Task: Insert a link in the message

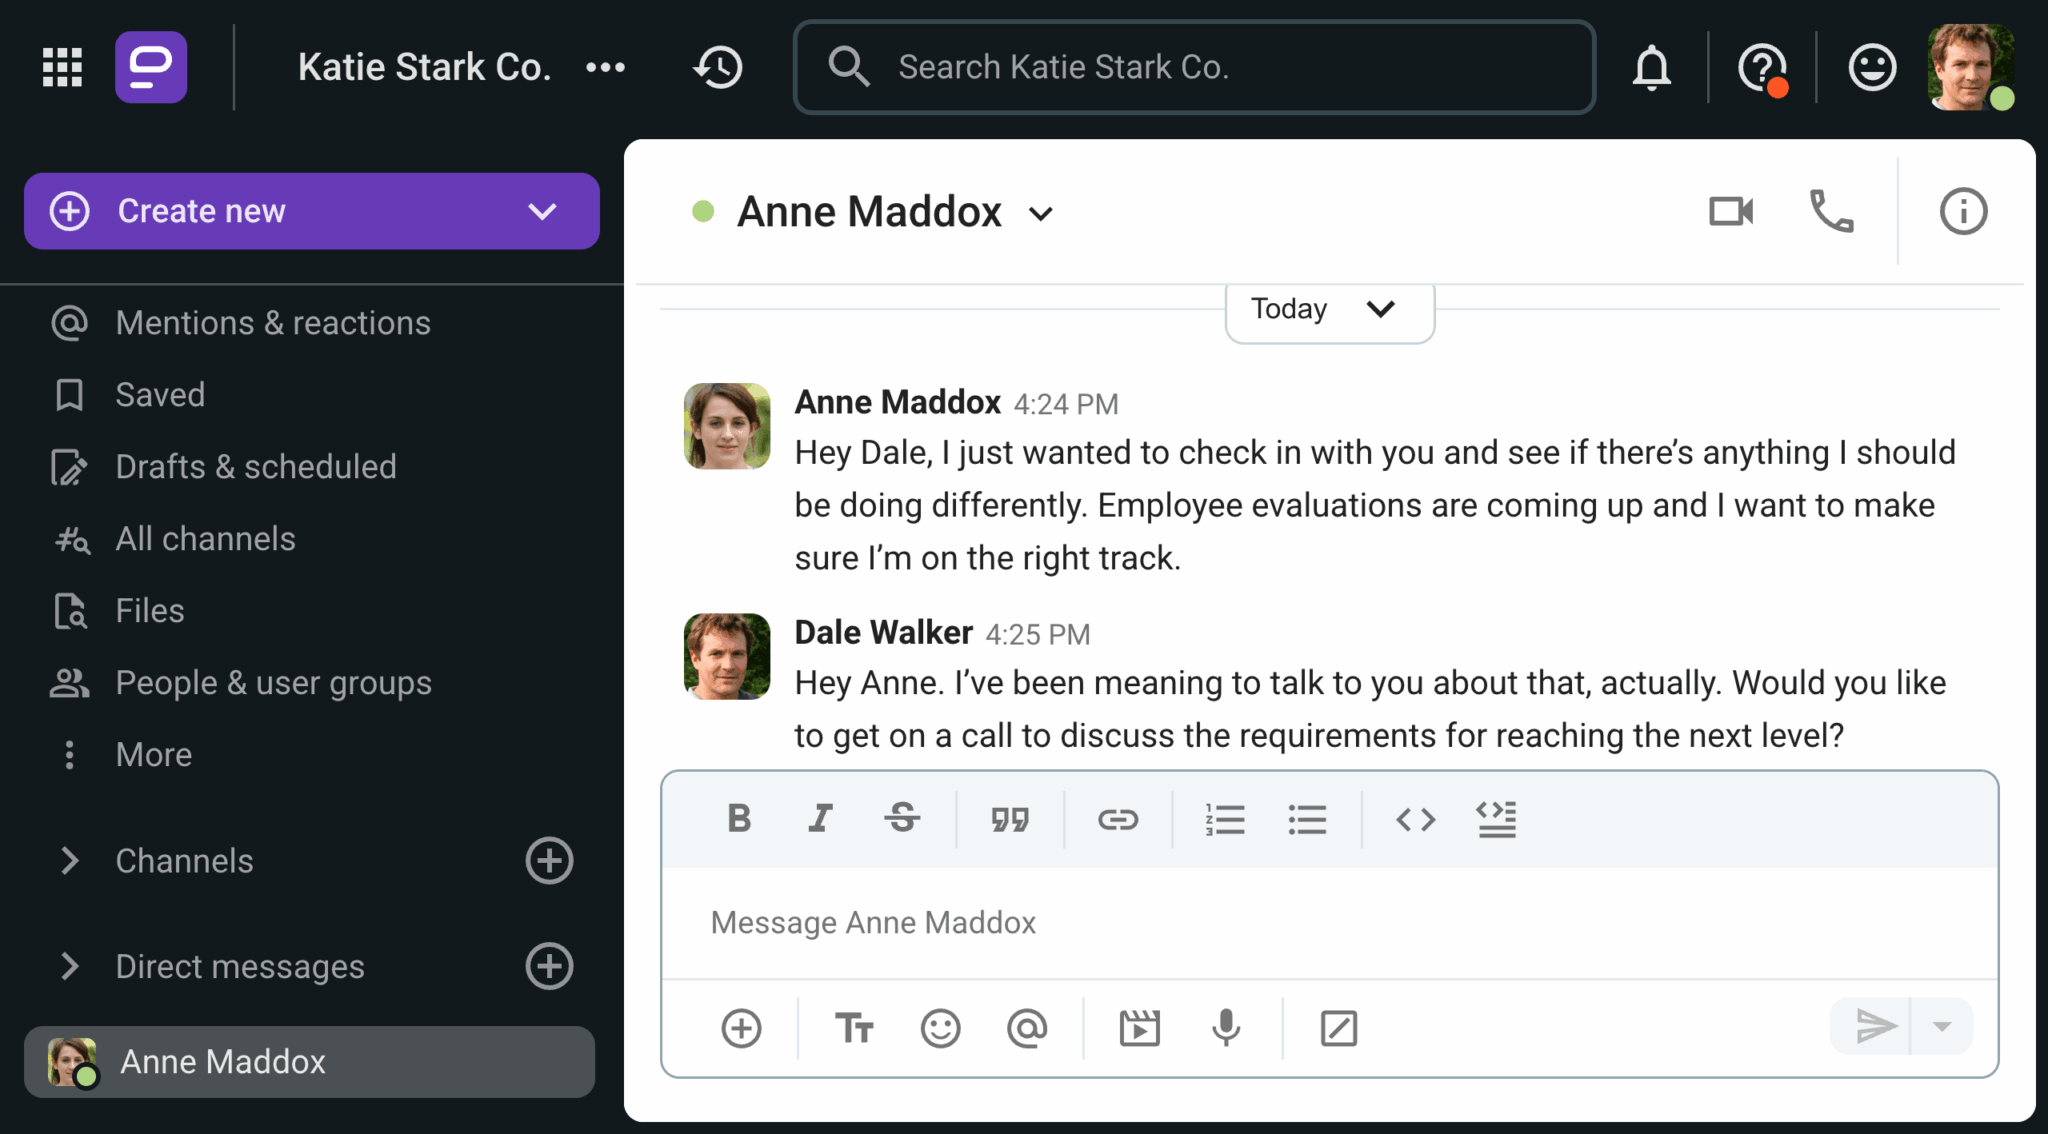Action: pos(1117,820)
